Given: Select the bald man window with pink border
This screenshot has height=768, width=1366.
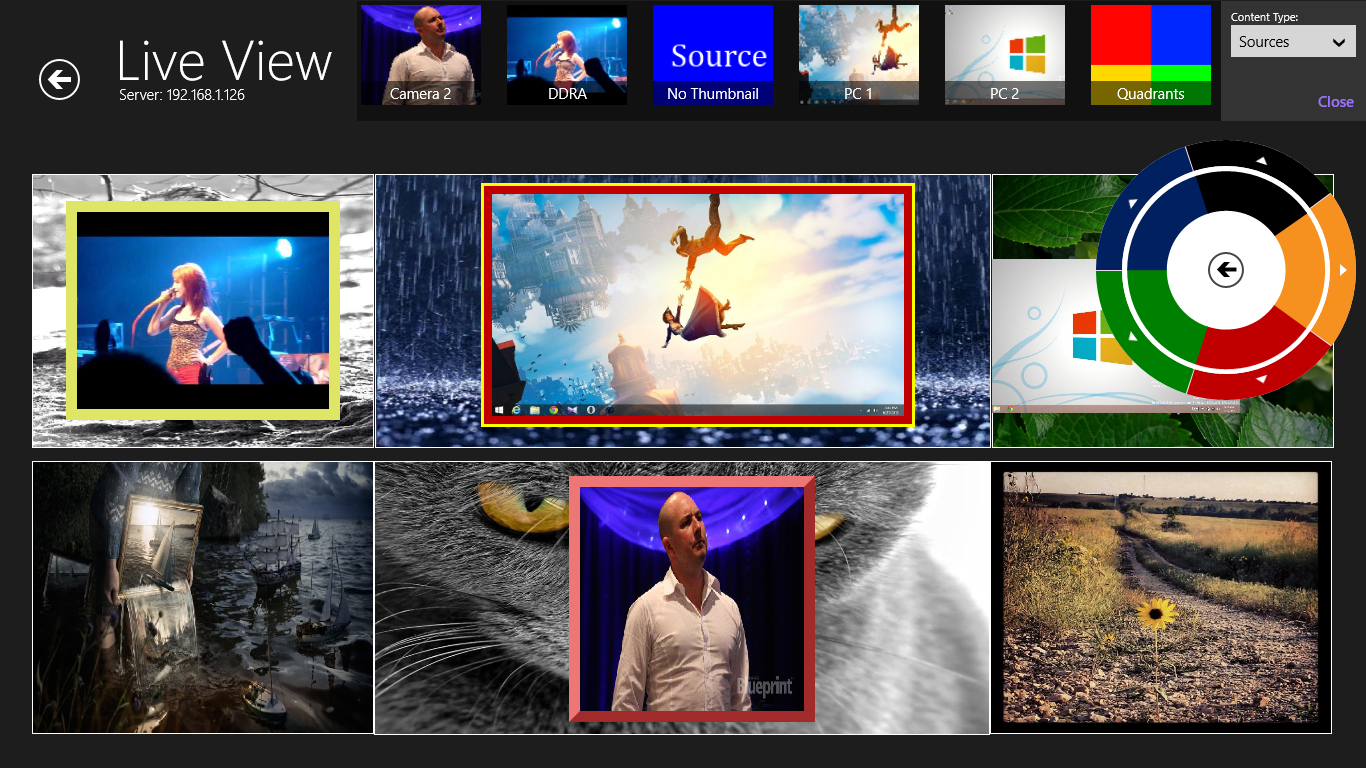Looking at the screenshot, I should click(692, 599).
